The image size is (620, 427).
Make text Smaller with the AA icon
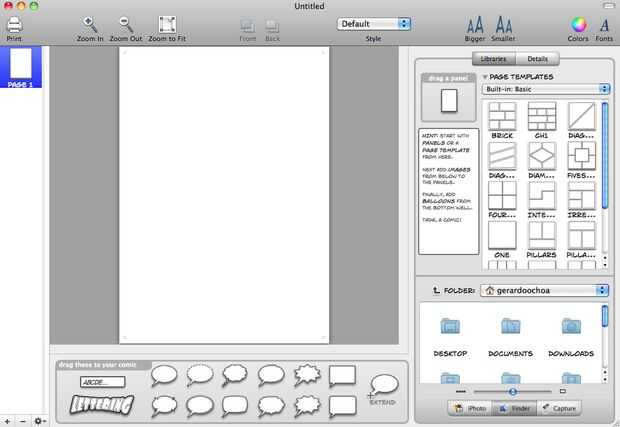coord(503,25)
